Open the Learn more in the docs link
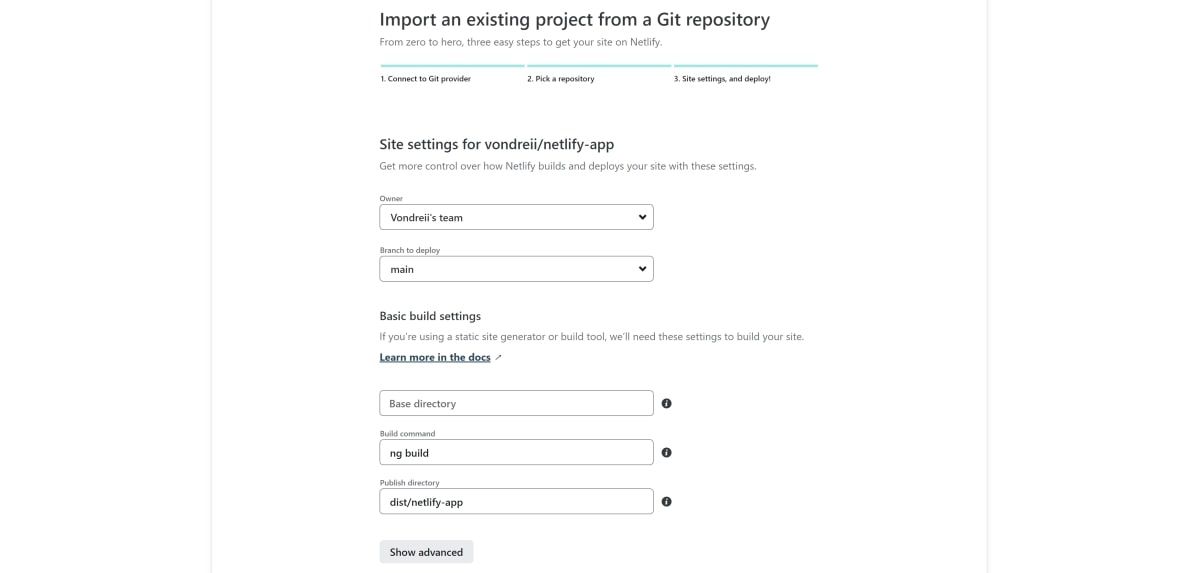The height and width of the screenshot is (573, 1200). [435, 358]
